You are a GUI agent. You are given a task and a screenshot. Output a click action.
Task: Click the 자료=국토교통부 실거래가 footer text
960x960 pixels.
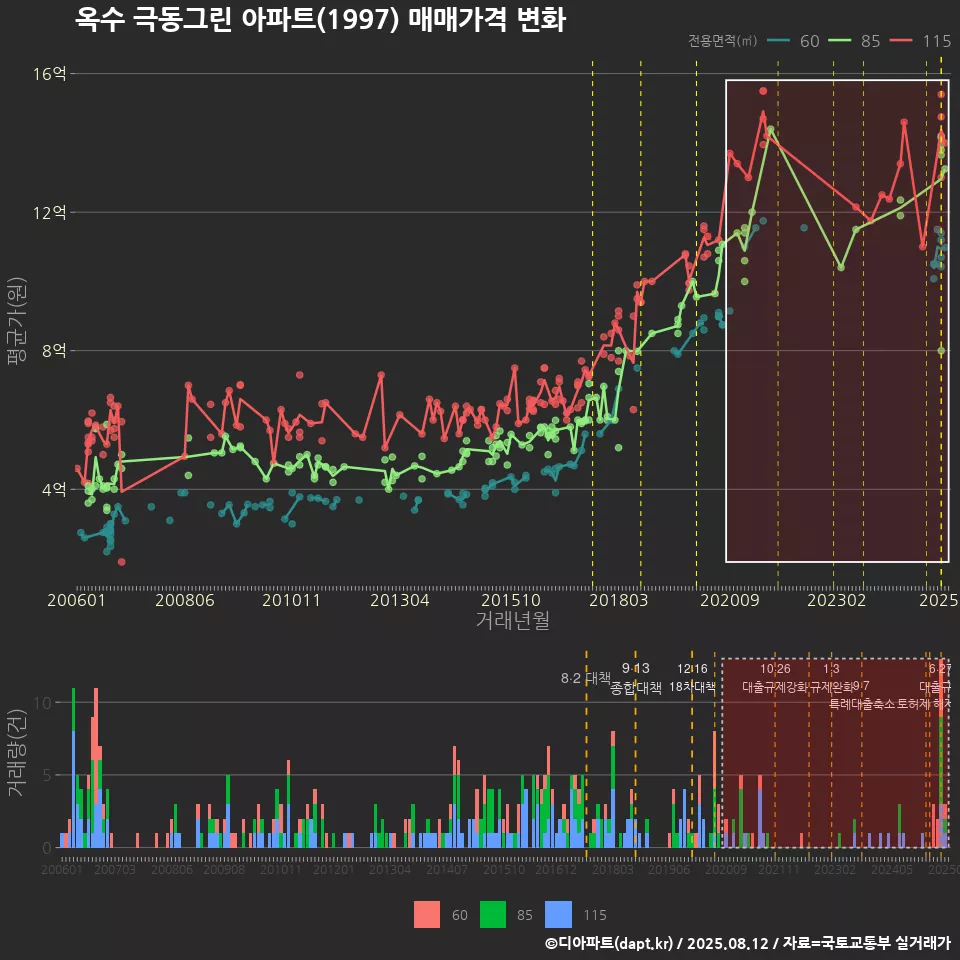[866, 943]
